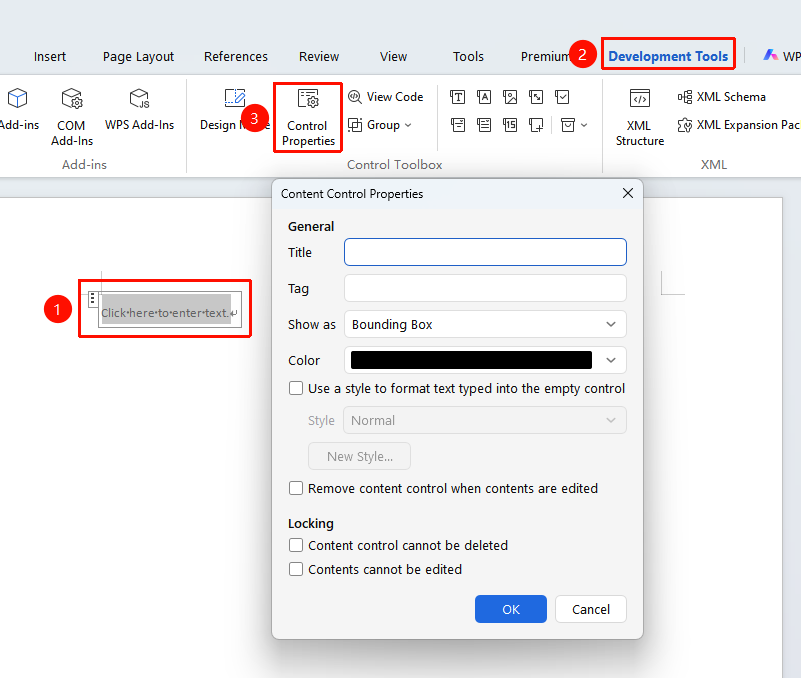Open the Color dropdown arrow
Image resolution: width=801 pixels, height=678 pixels.
[611, 360]
